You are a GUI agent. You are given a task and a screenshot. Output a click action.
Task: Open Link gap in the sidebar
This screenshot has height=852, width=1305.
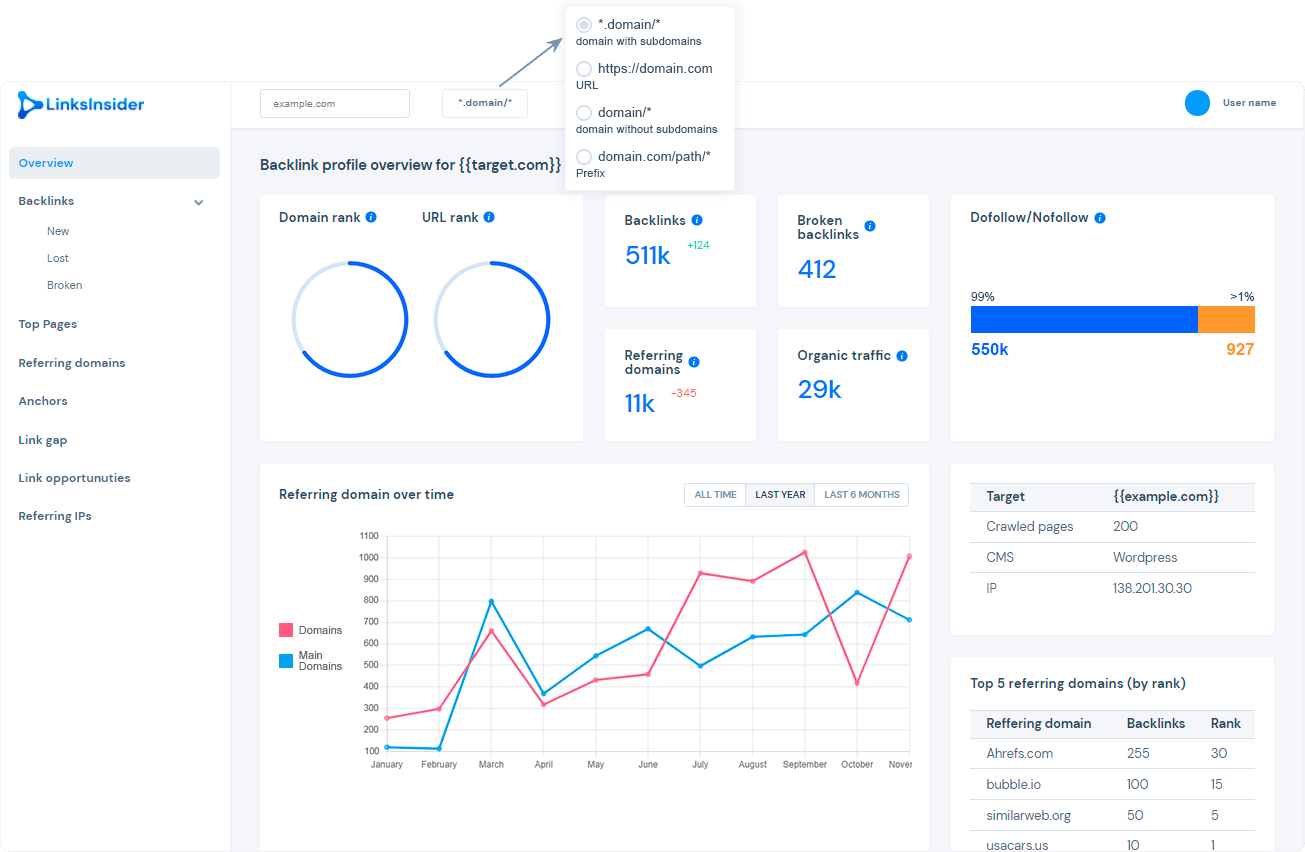[x=43, y=440]
